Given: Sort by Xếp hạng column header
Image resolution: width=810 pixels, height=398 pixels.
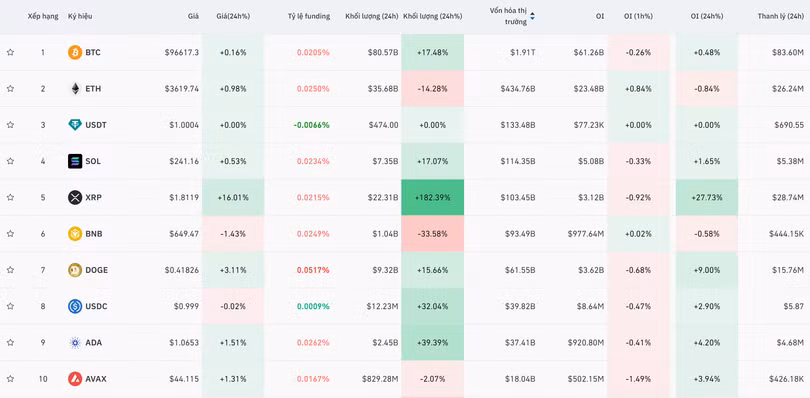Looking at the screenshot, I should [43, 16].
